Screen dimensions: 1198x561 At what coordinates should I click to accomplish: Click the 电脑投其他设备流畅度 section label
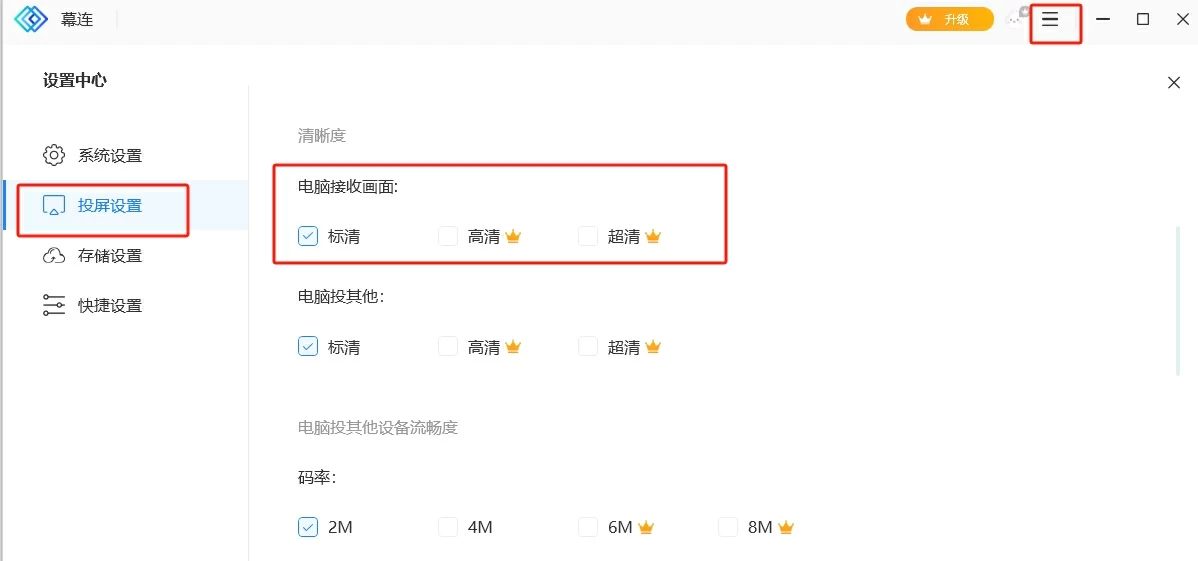[377, 427]
